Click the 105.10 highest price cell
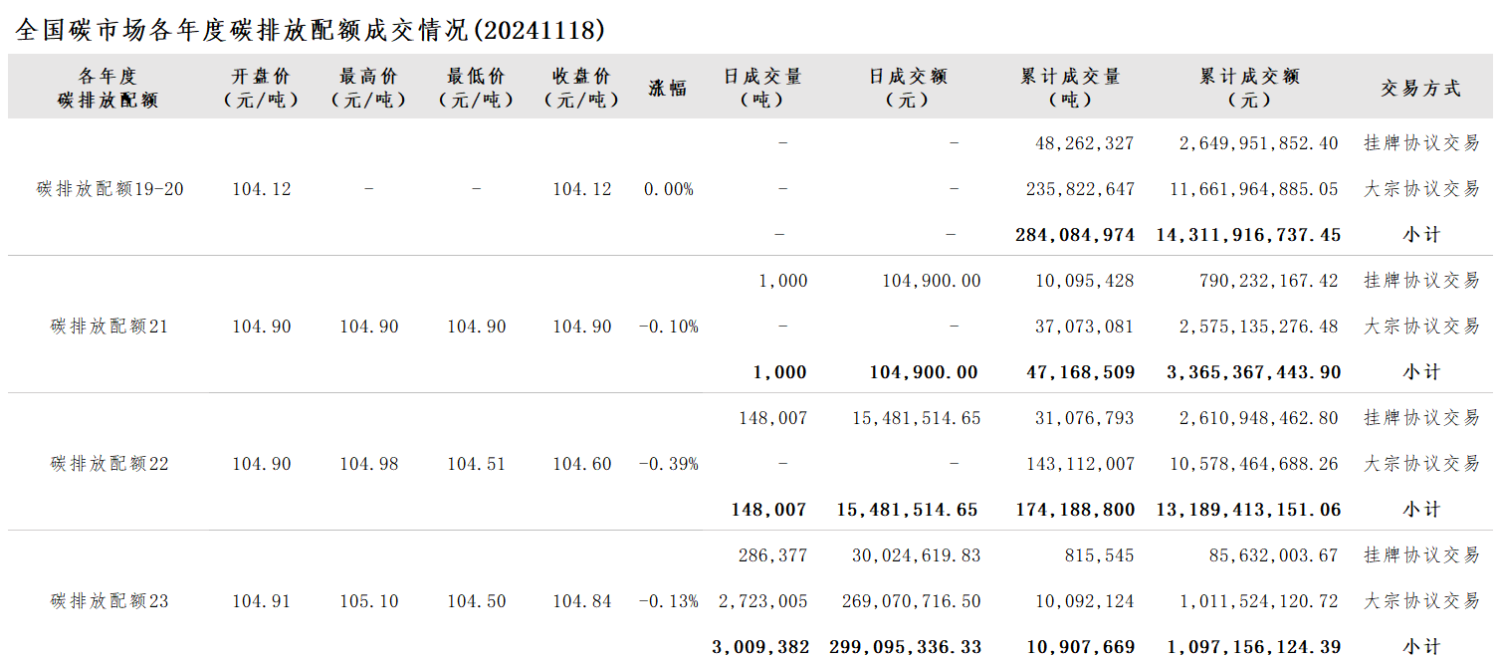The width and height of the screenshot is (1500, 658). [x=369, y=601]
